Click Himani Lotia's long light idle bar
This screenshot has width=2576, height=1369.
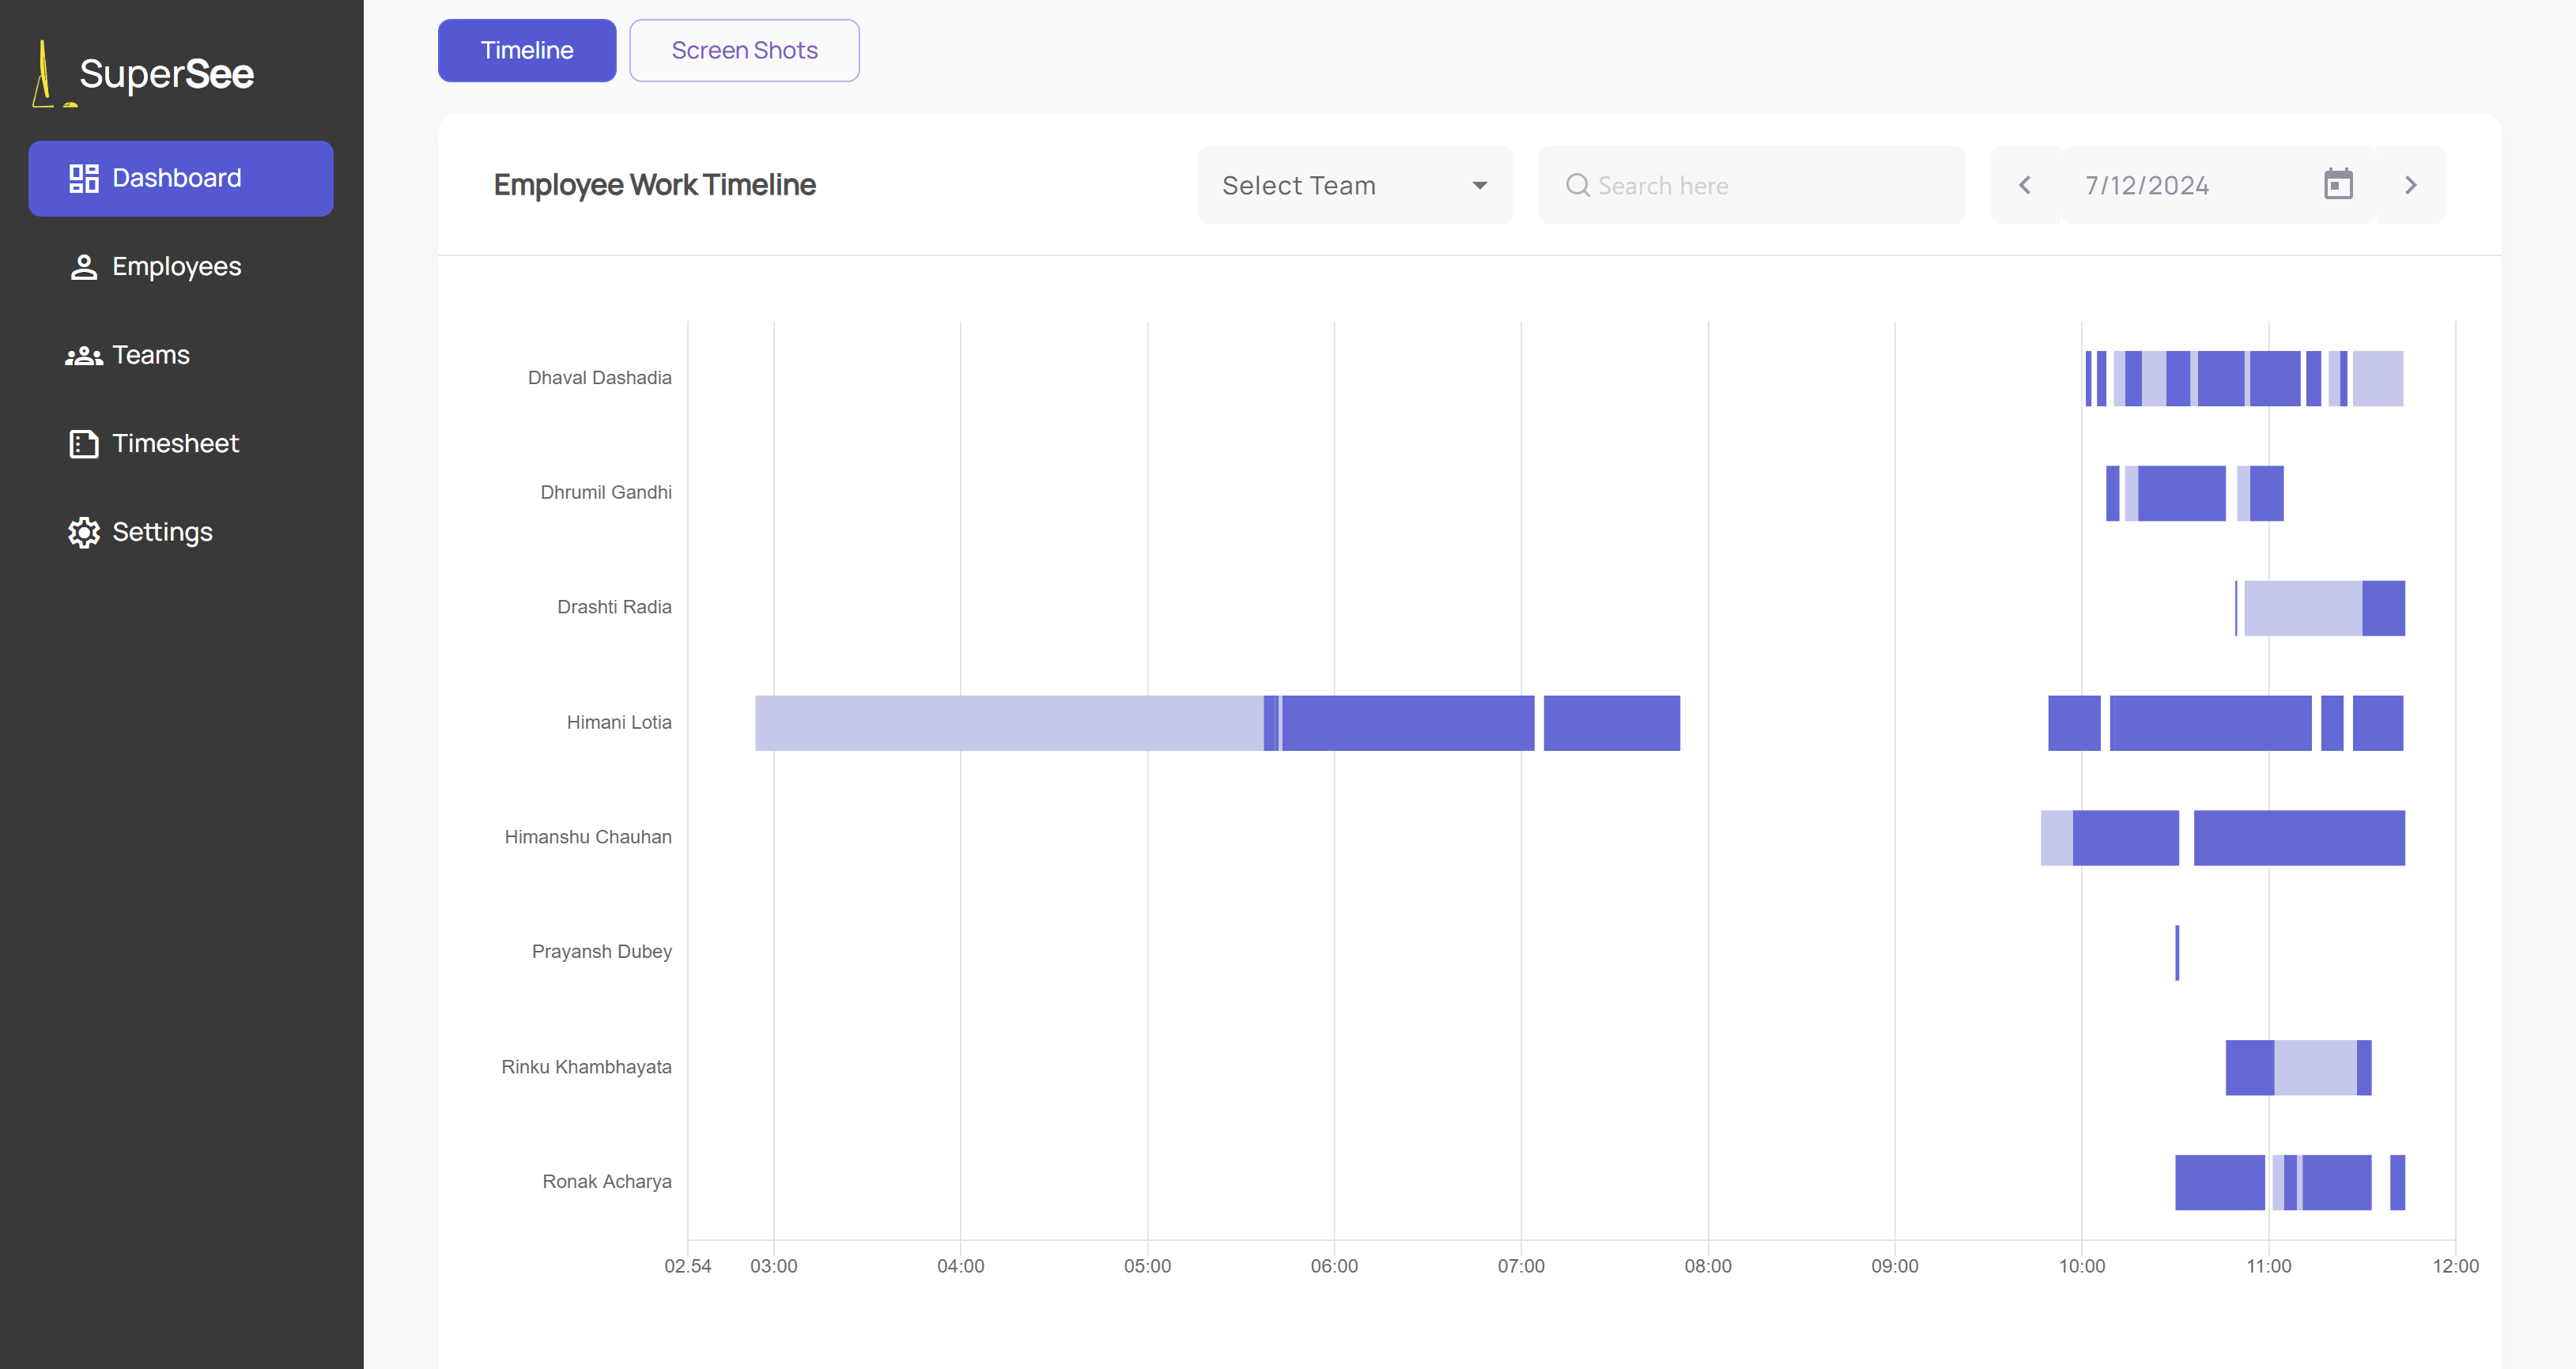point(1008,722)
